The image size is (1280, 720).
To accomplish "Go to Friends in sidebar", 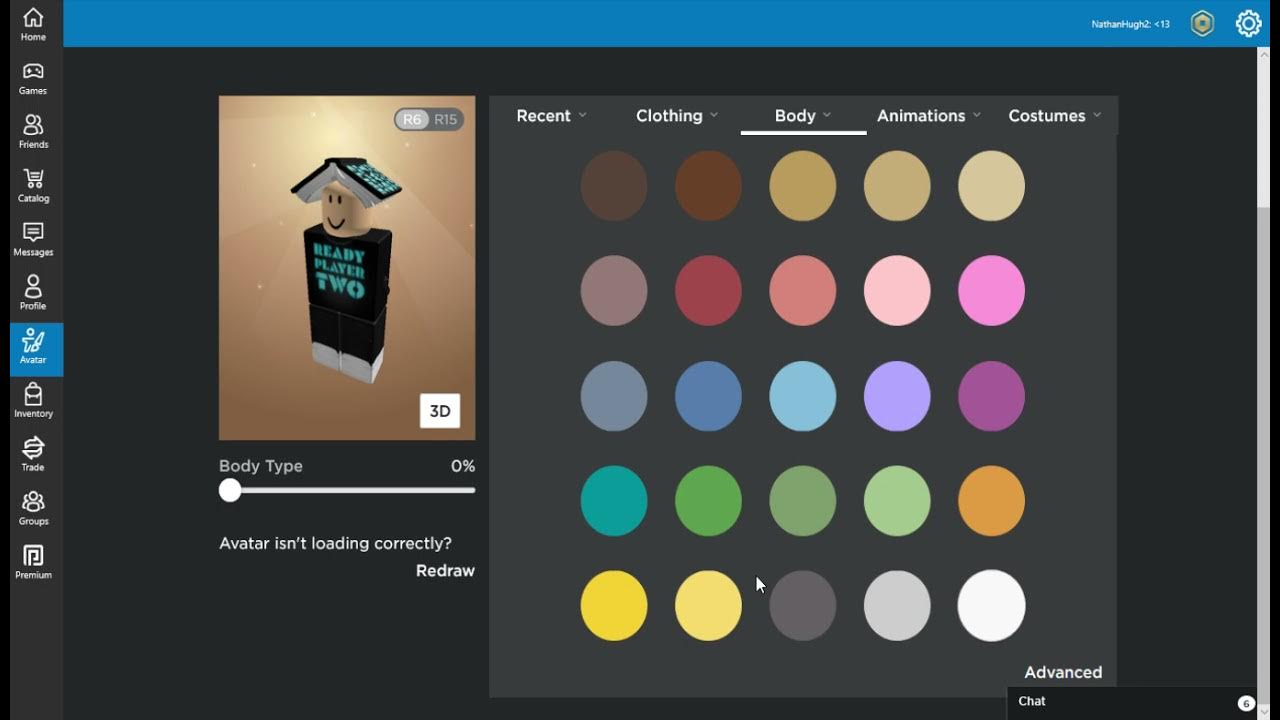I will [33, 132].
